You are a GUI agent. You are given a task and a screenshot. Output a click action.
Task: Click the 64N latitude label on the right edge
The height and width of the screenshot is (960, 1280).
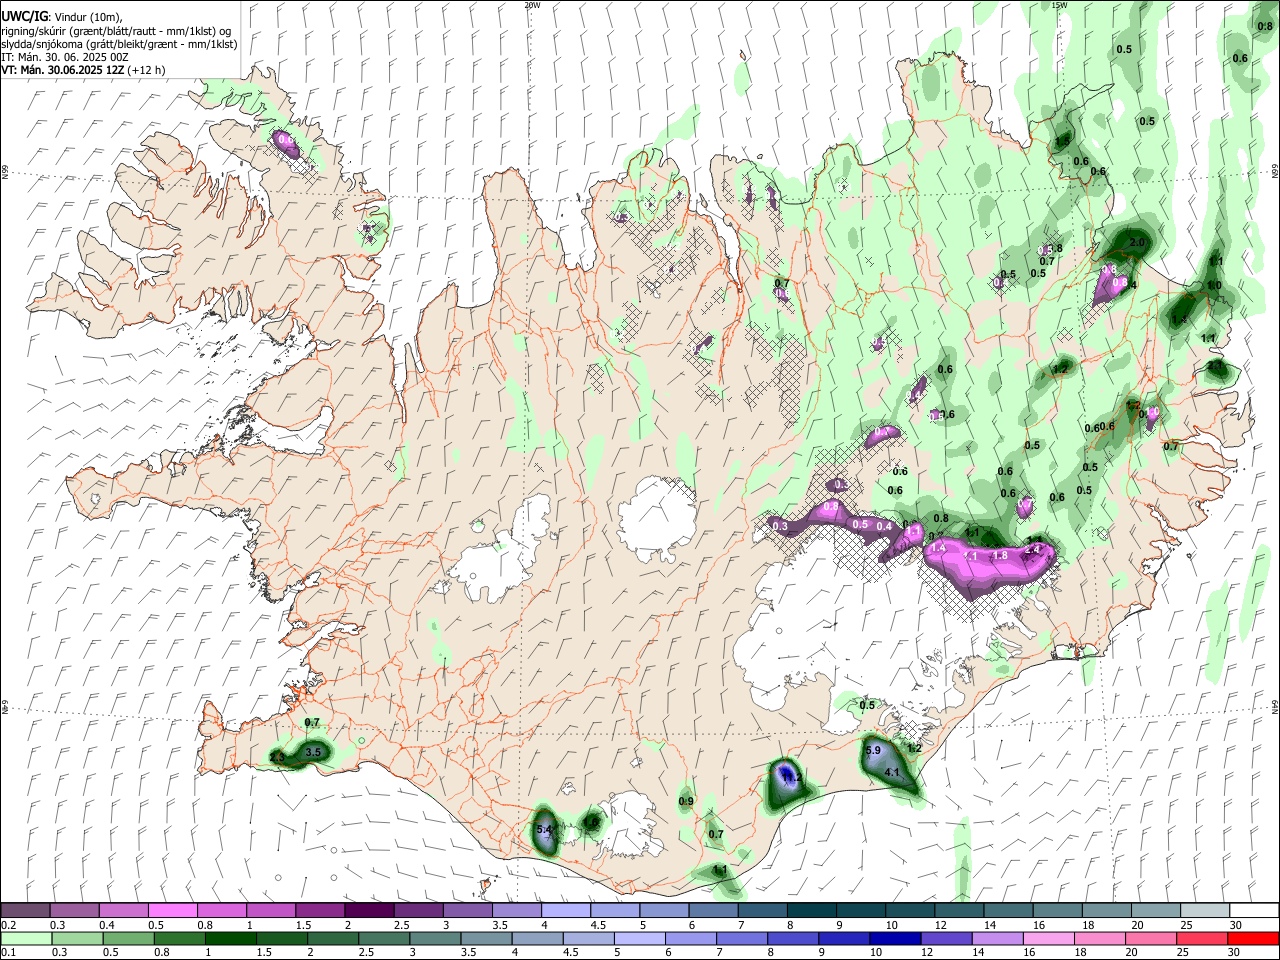tap(1275, 706)
